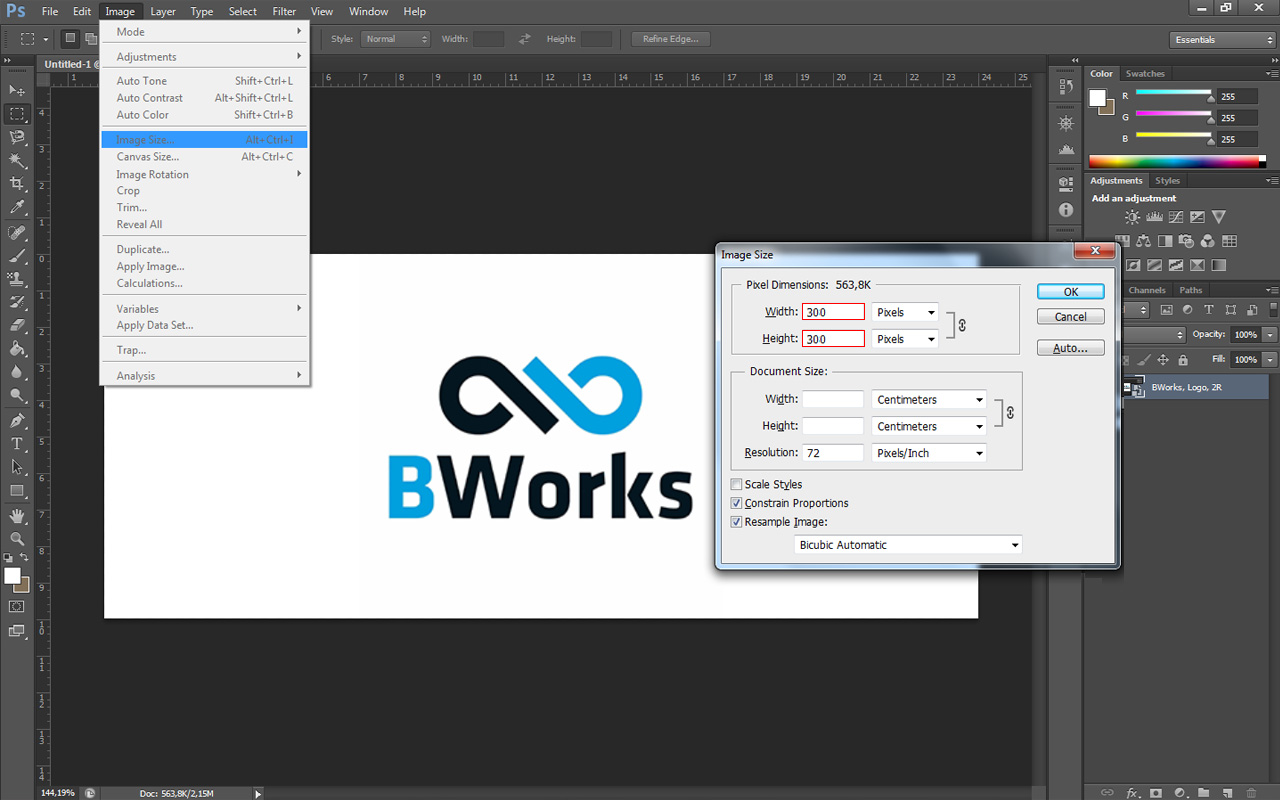Image resolution: width=1280 pixels, height=800 pixels.
Task: Enable the Scale Styles checkbox
Action: coord(737,485)
